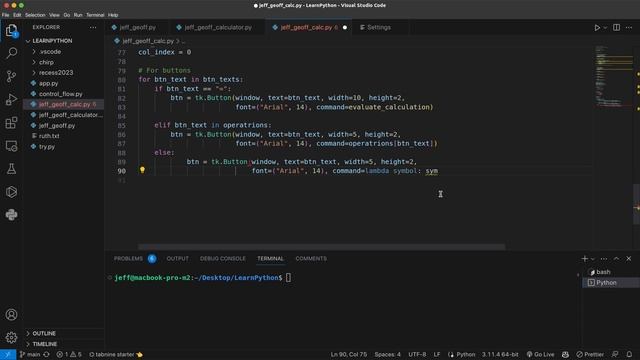Image resolution: width=640 pixels, height=360 pixels.
Task: Open the COMMENTS panel tab
Action: (x=311, y=259)
